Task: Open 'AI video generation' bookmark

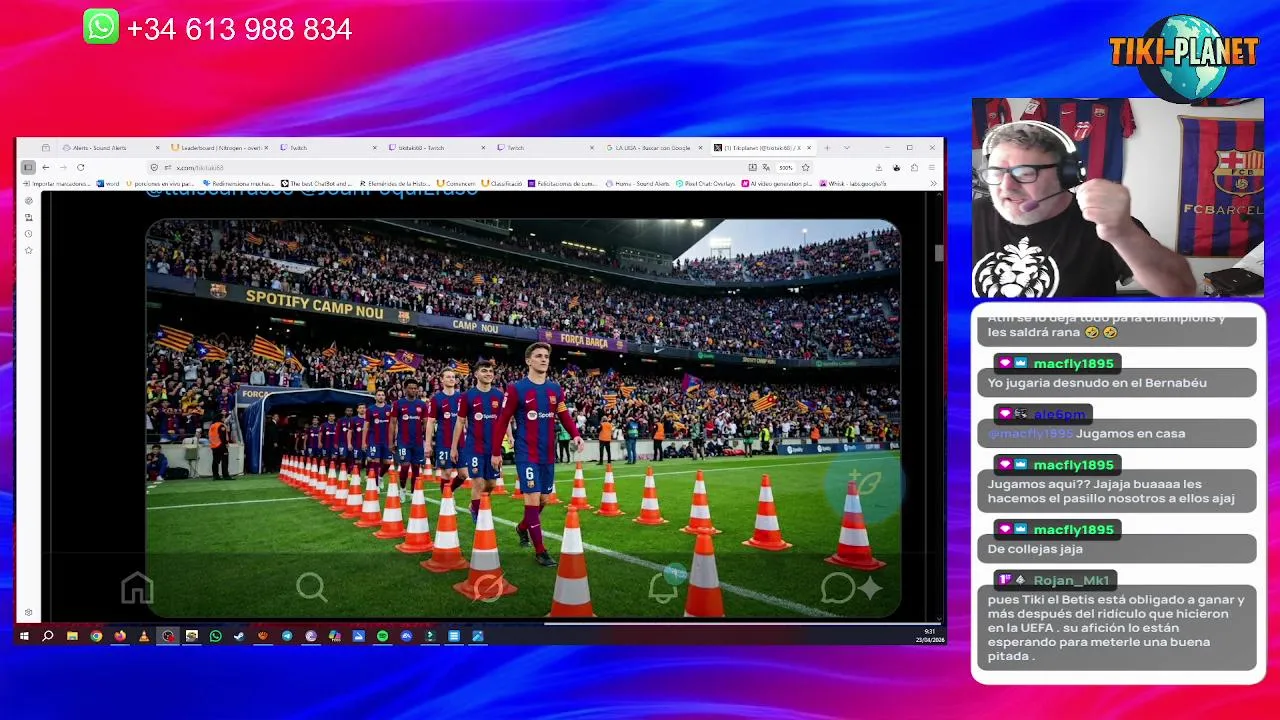Action: 777,184
